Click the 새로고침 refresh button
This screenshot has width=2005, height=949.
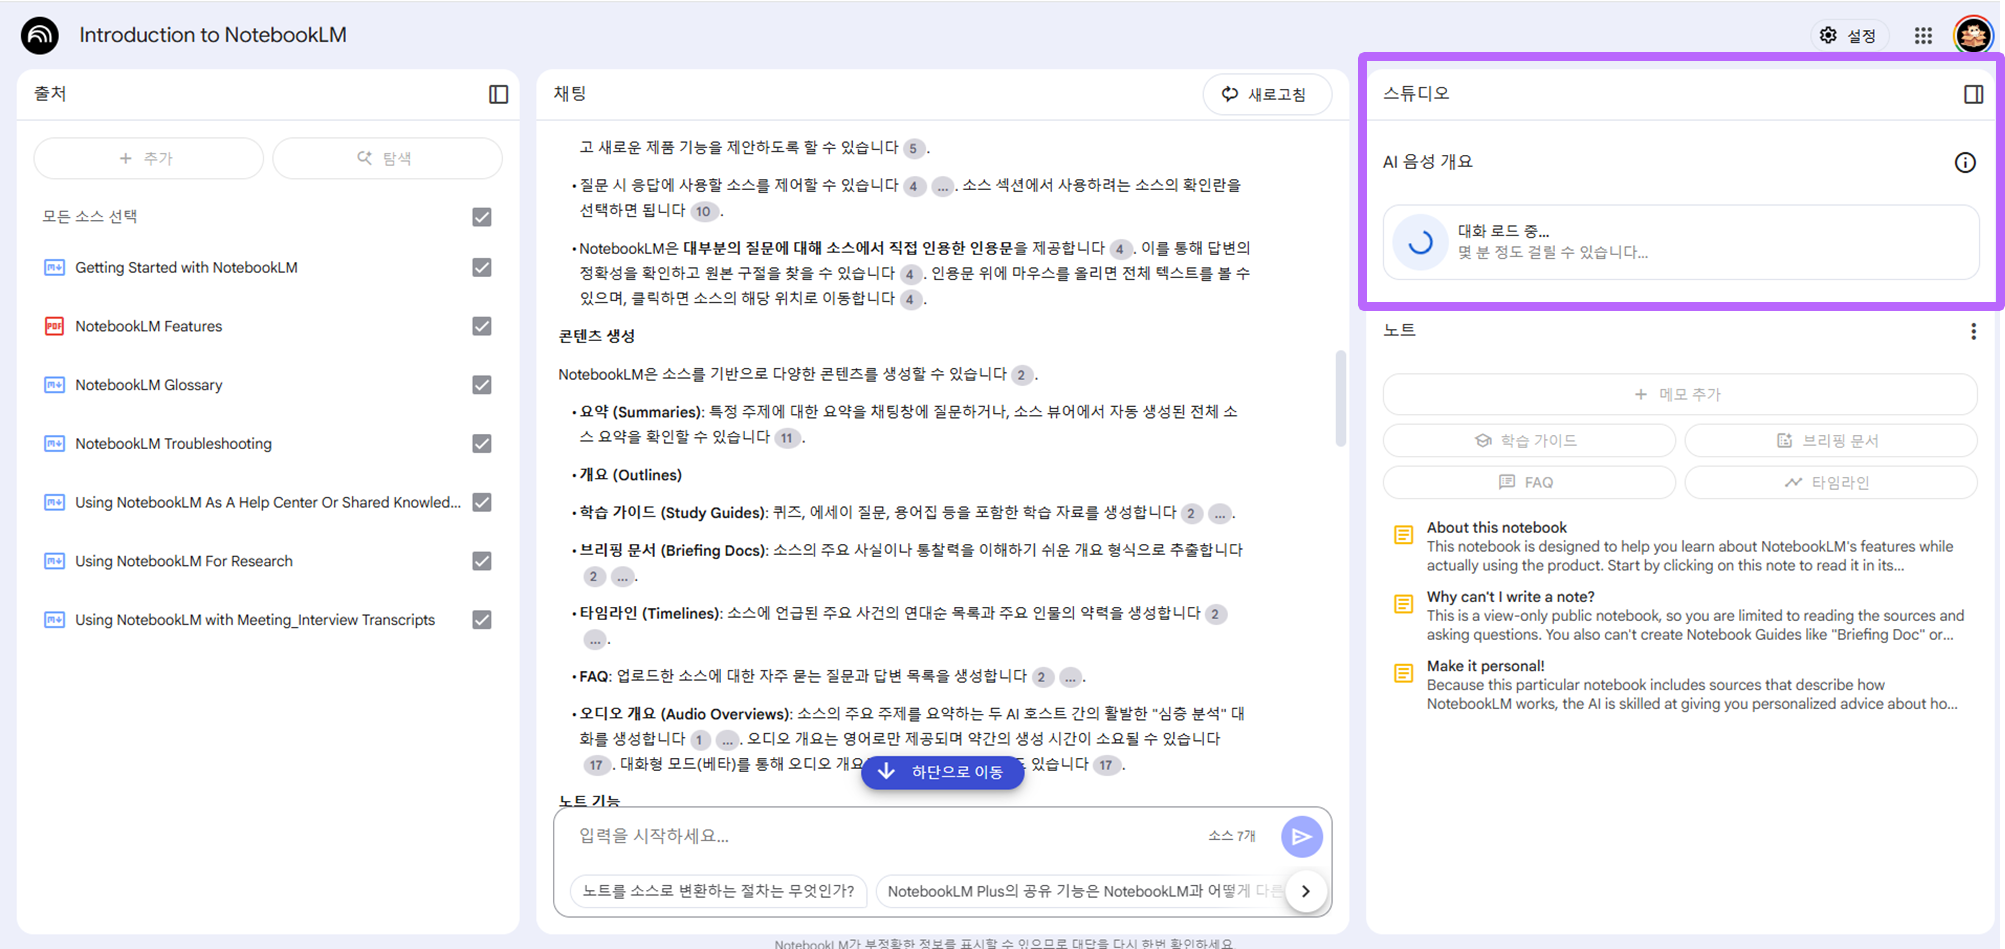tap(1266, 94)
